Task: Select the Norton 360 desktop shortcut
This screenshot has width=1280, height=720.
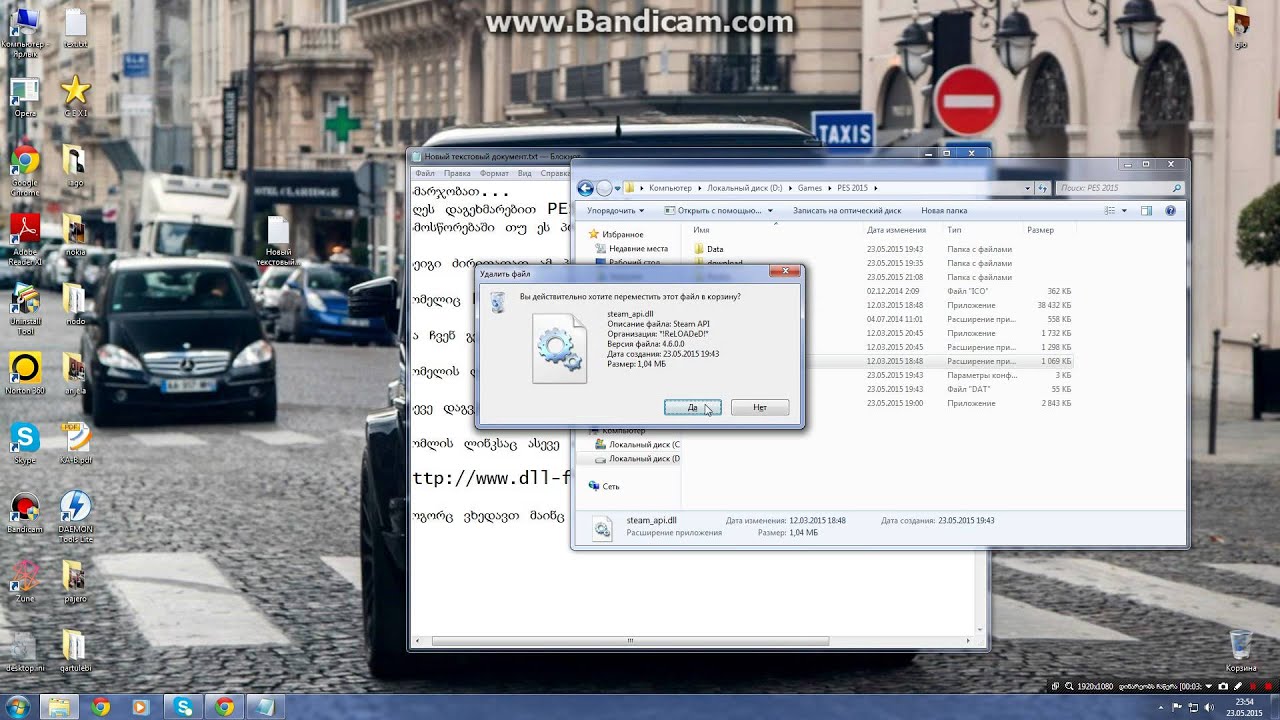Action: point(24,372)
